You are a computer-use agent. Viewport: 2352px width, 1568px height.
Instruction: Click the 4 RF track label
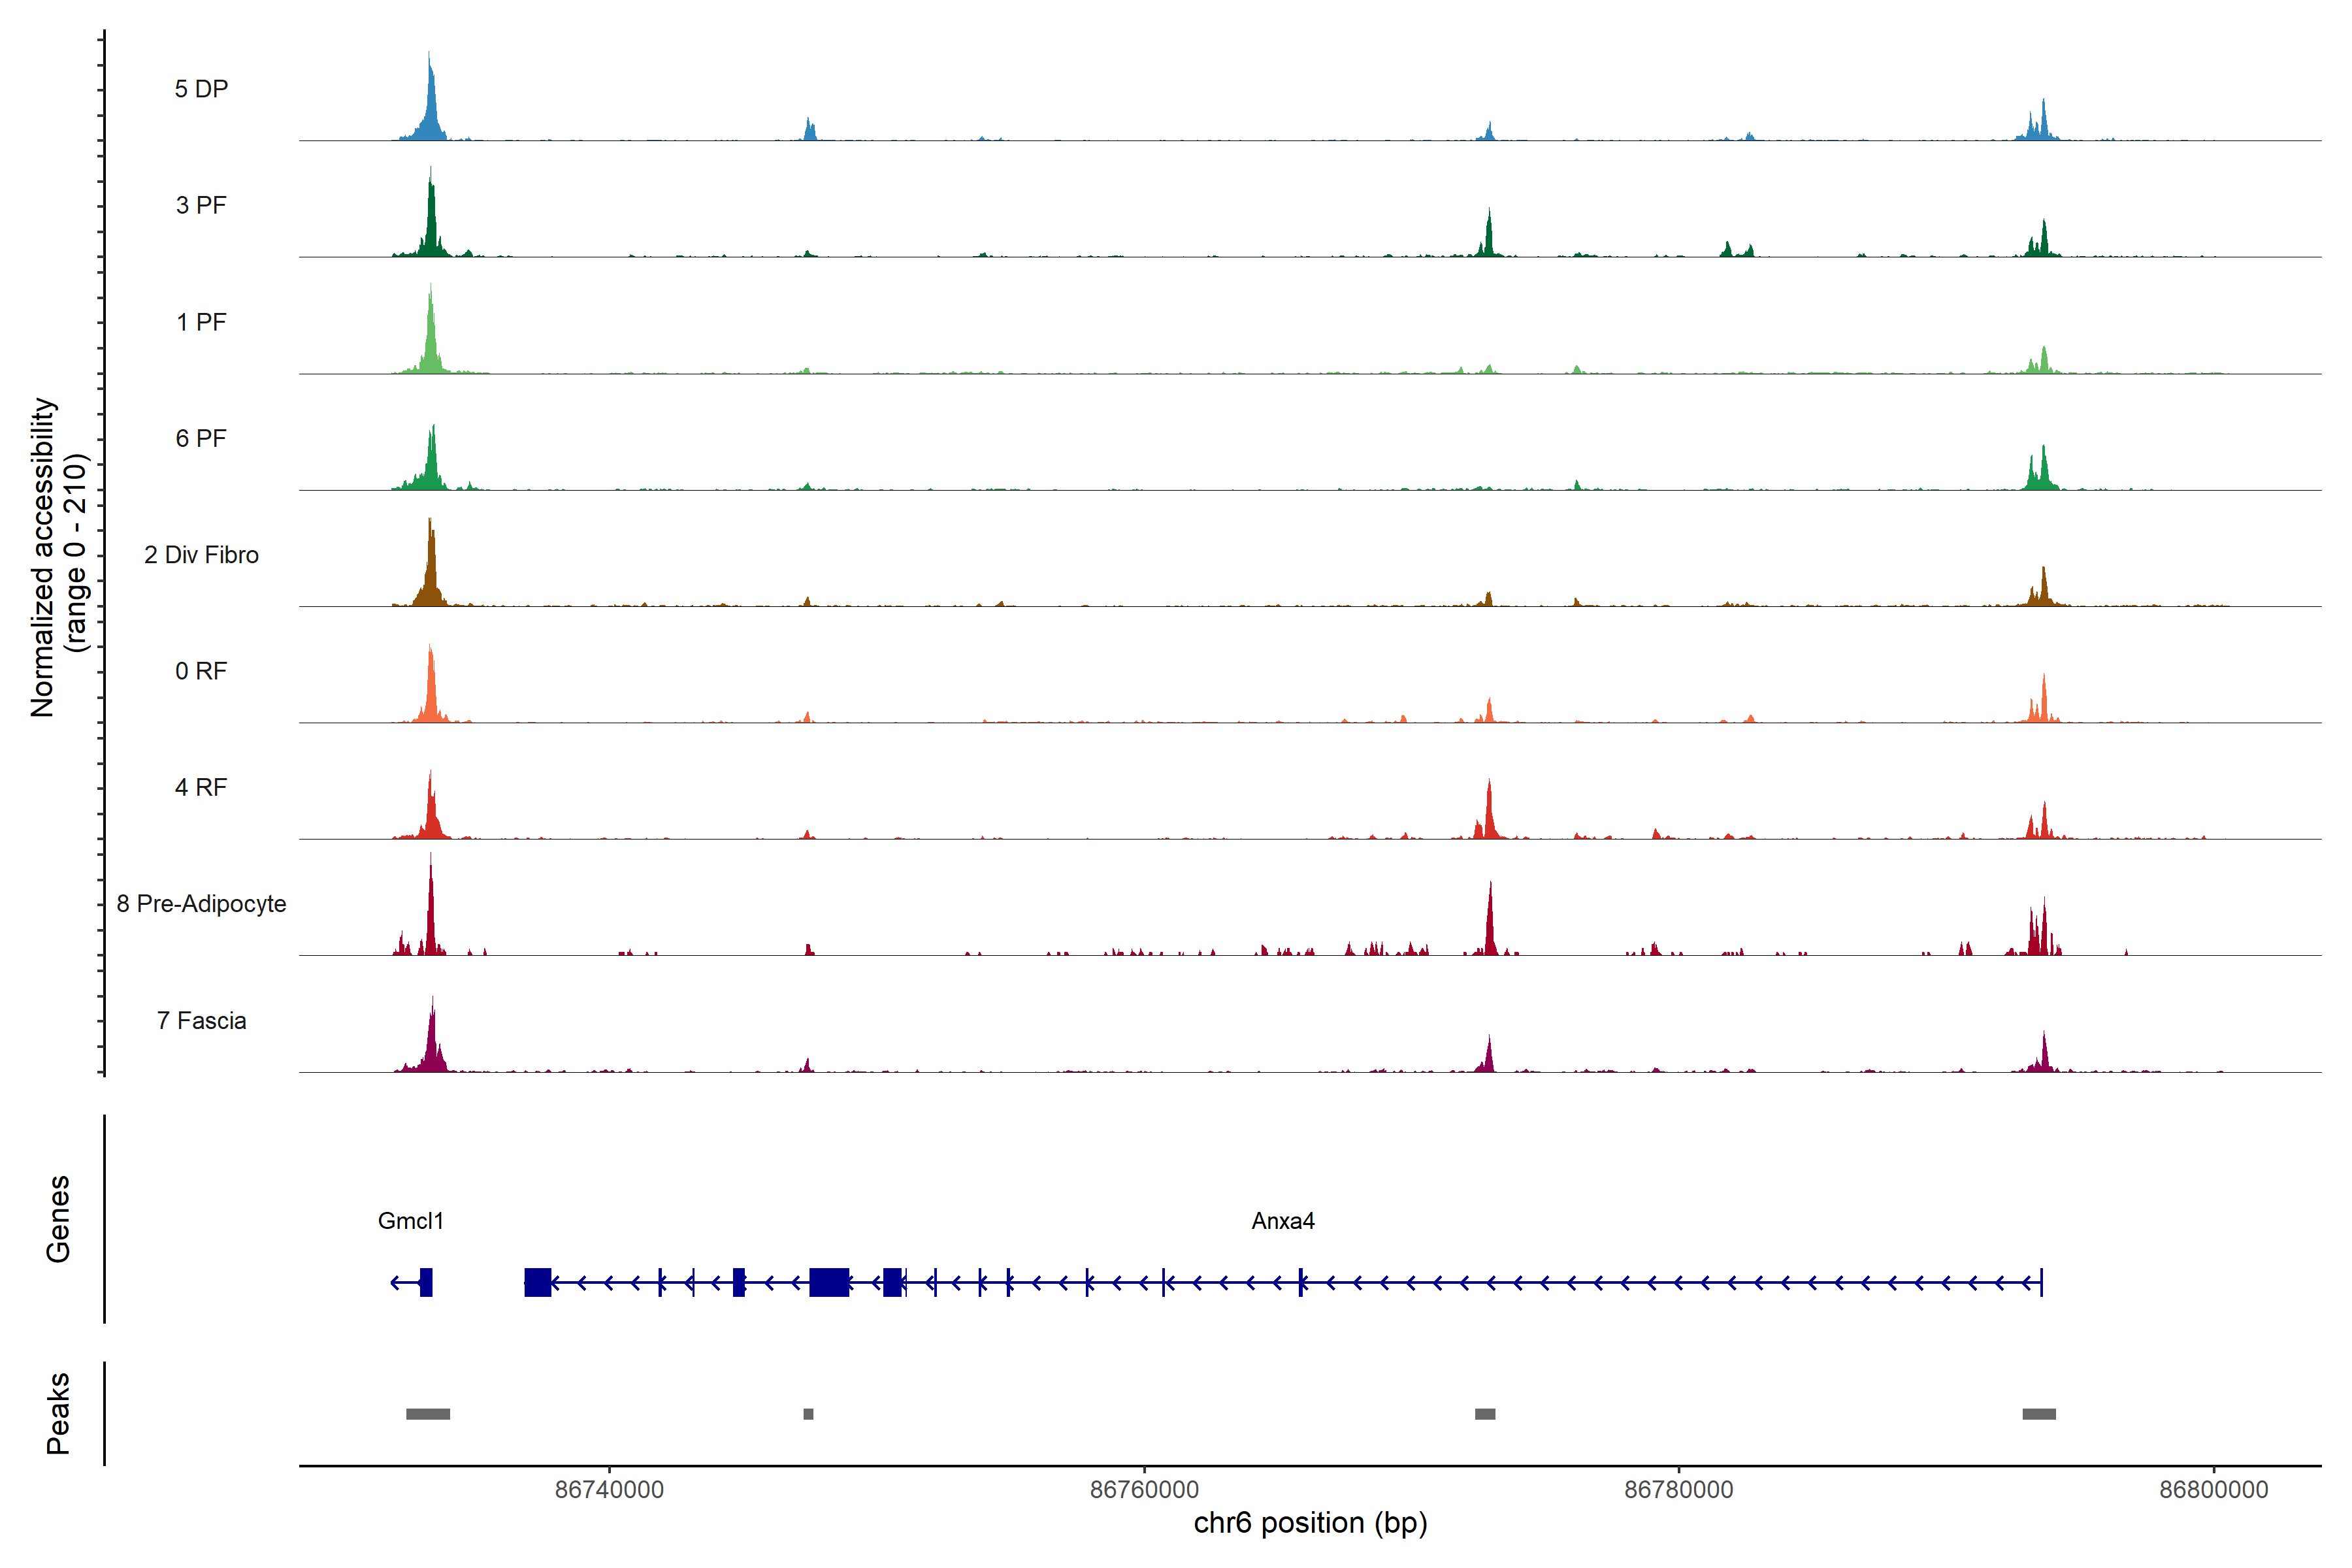tap(201, 788)
